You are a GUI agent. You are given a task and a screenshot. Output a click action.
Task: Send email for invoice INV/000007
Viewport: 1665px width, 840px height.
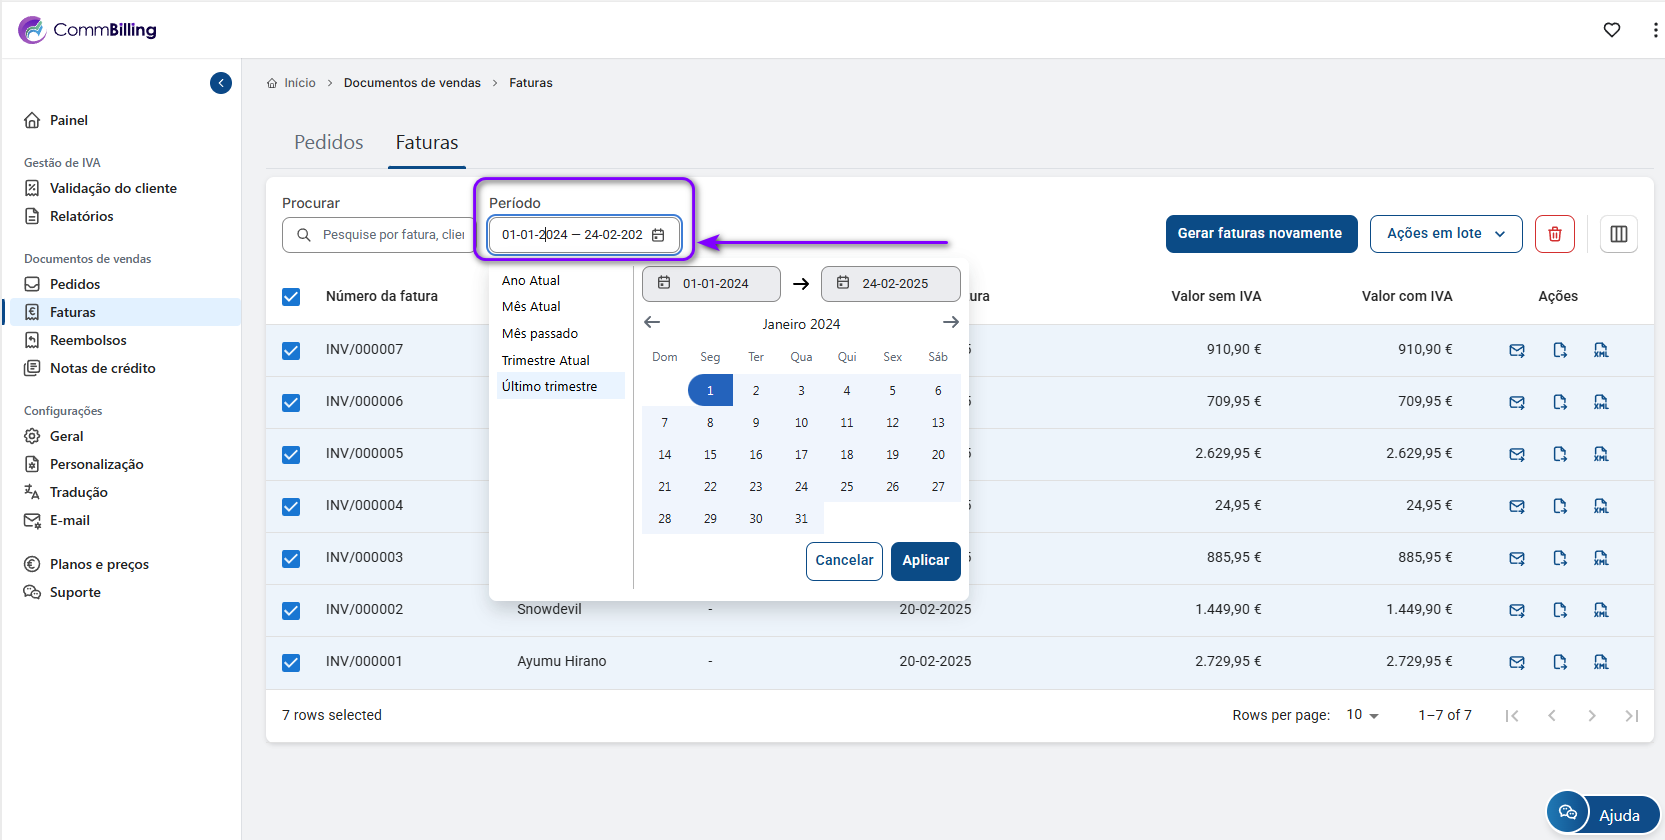[x=1516, y=350]
